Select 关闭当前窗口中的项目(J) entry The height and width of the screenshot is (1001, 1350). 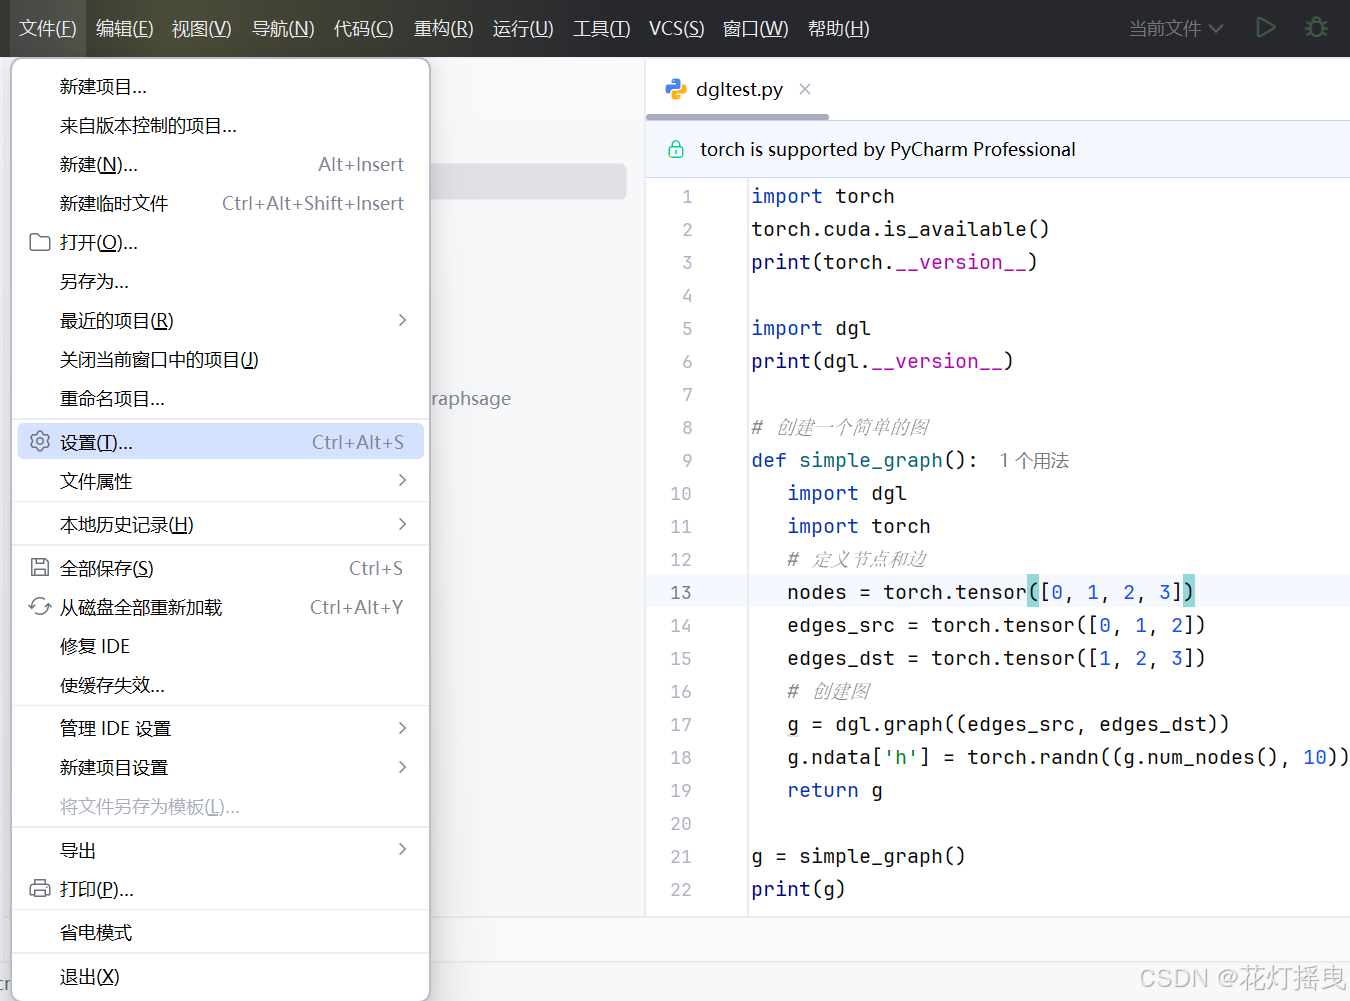221,359
